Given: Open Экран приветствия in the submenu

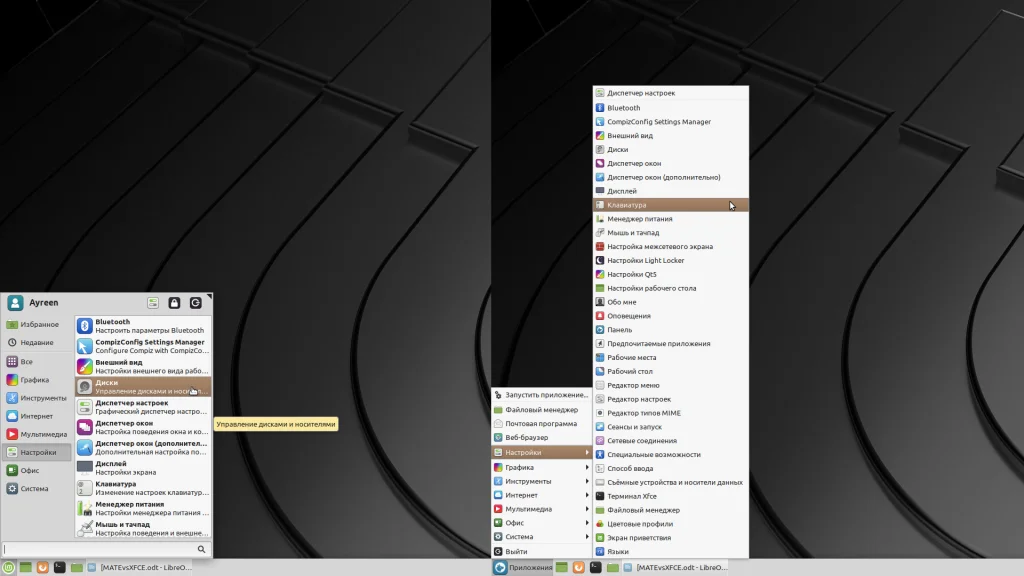Looking at the screenshot, I should pyautogui.click(x=671, y=538).
